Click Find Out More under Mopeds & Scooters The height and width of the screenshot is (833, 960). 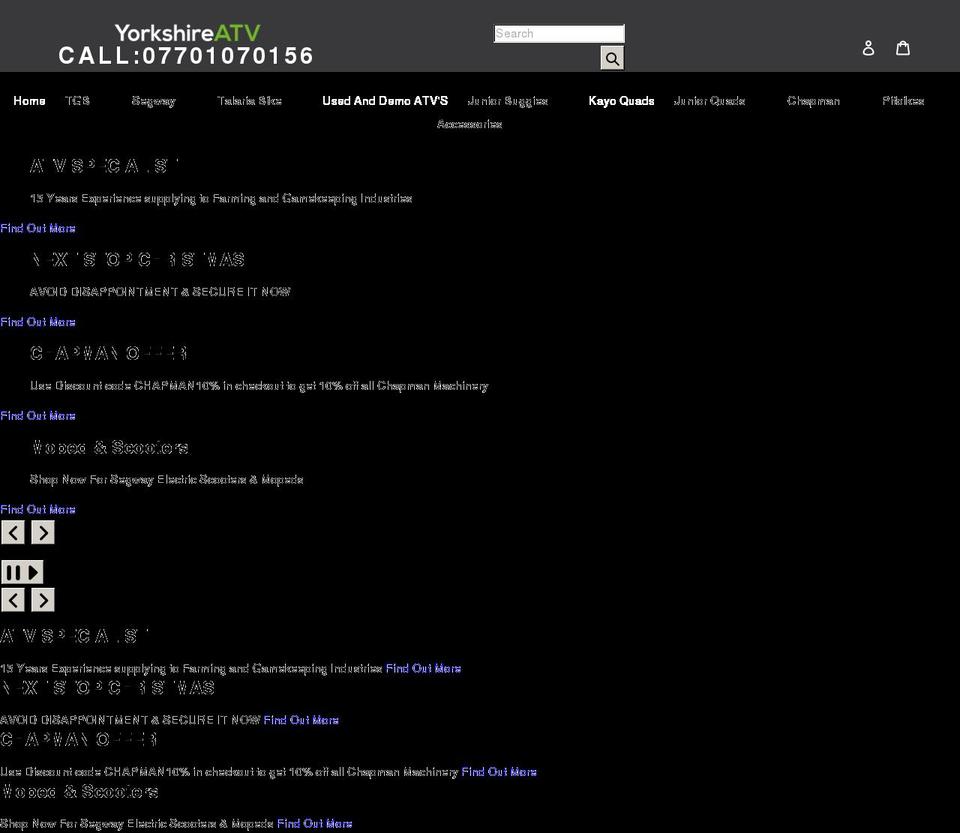click(37, 509)
